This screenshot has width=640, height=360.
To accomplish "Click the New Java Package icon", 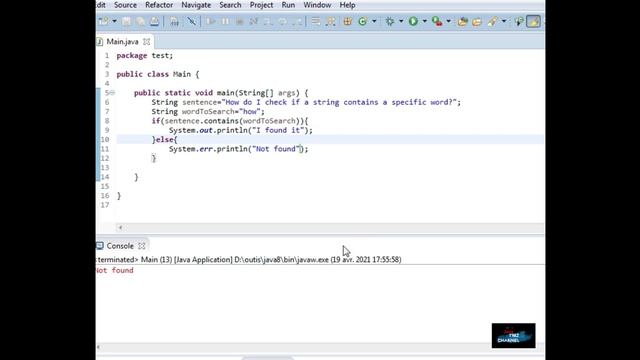I will coord(347,21).
